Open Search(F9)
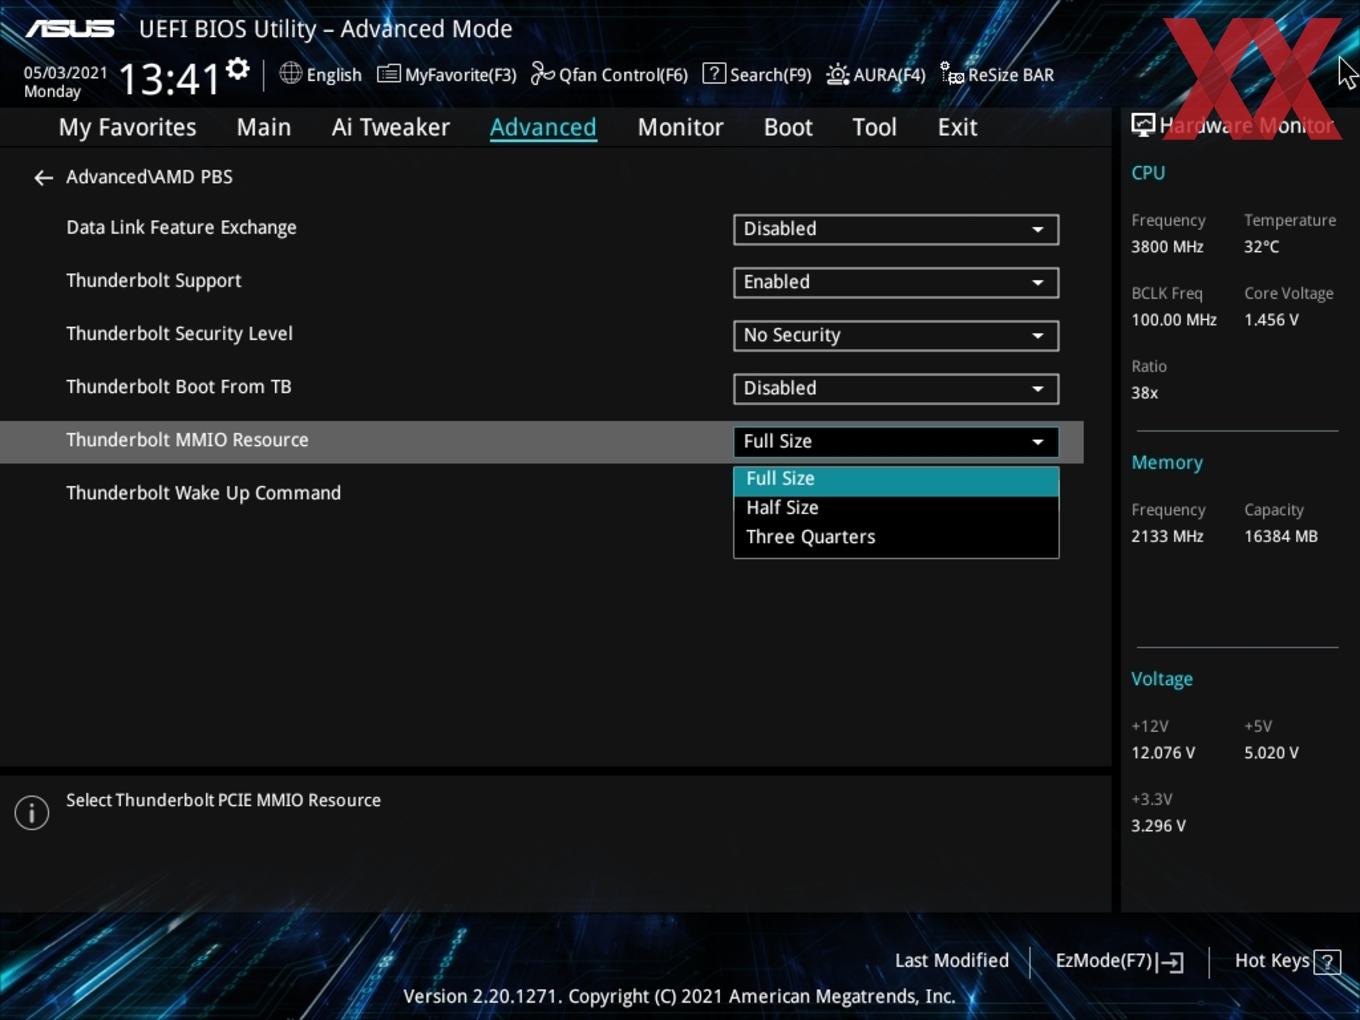 (x=757, y=74)
